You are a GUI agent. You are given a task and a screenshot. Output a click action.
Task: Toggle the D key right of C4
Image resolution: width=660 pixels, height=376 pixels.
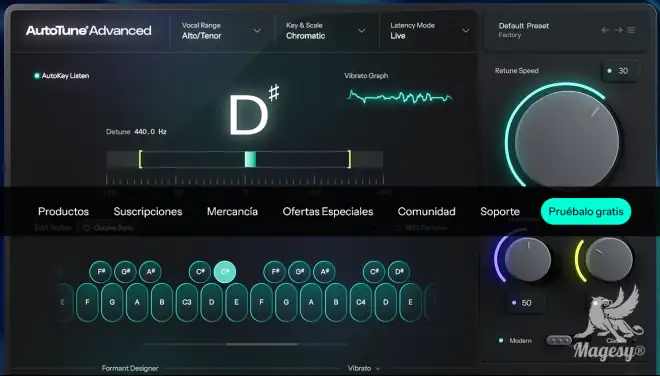[x=386, y=302]
